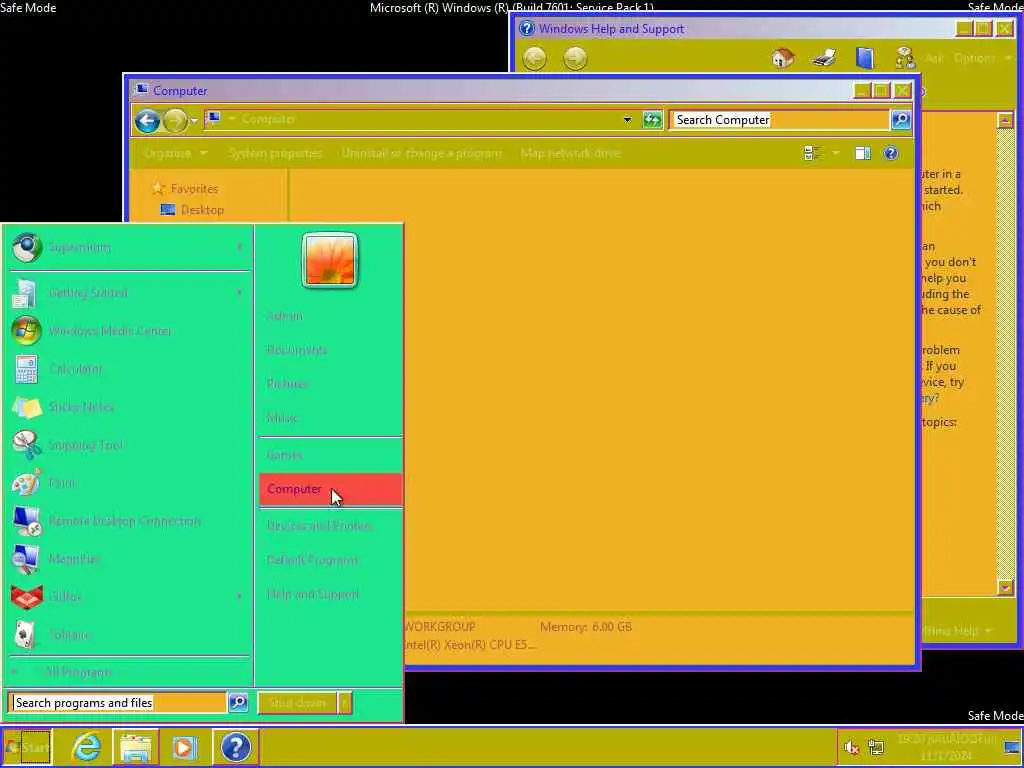The image size is (1024, 768).
Task: Open Windows Explorer from the taskbar
Action: (135, 746)
